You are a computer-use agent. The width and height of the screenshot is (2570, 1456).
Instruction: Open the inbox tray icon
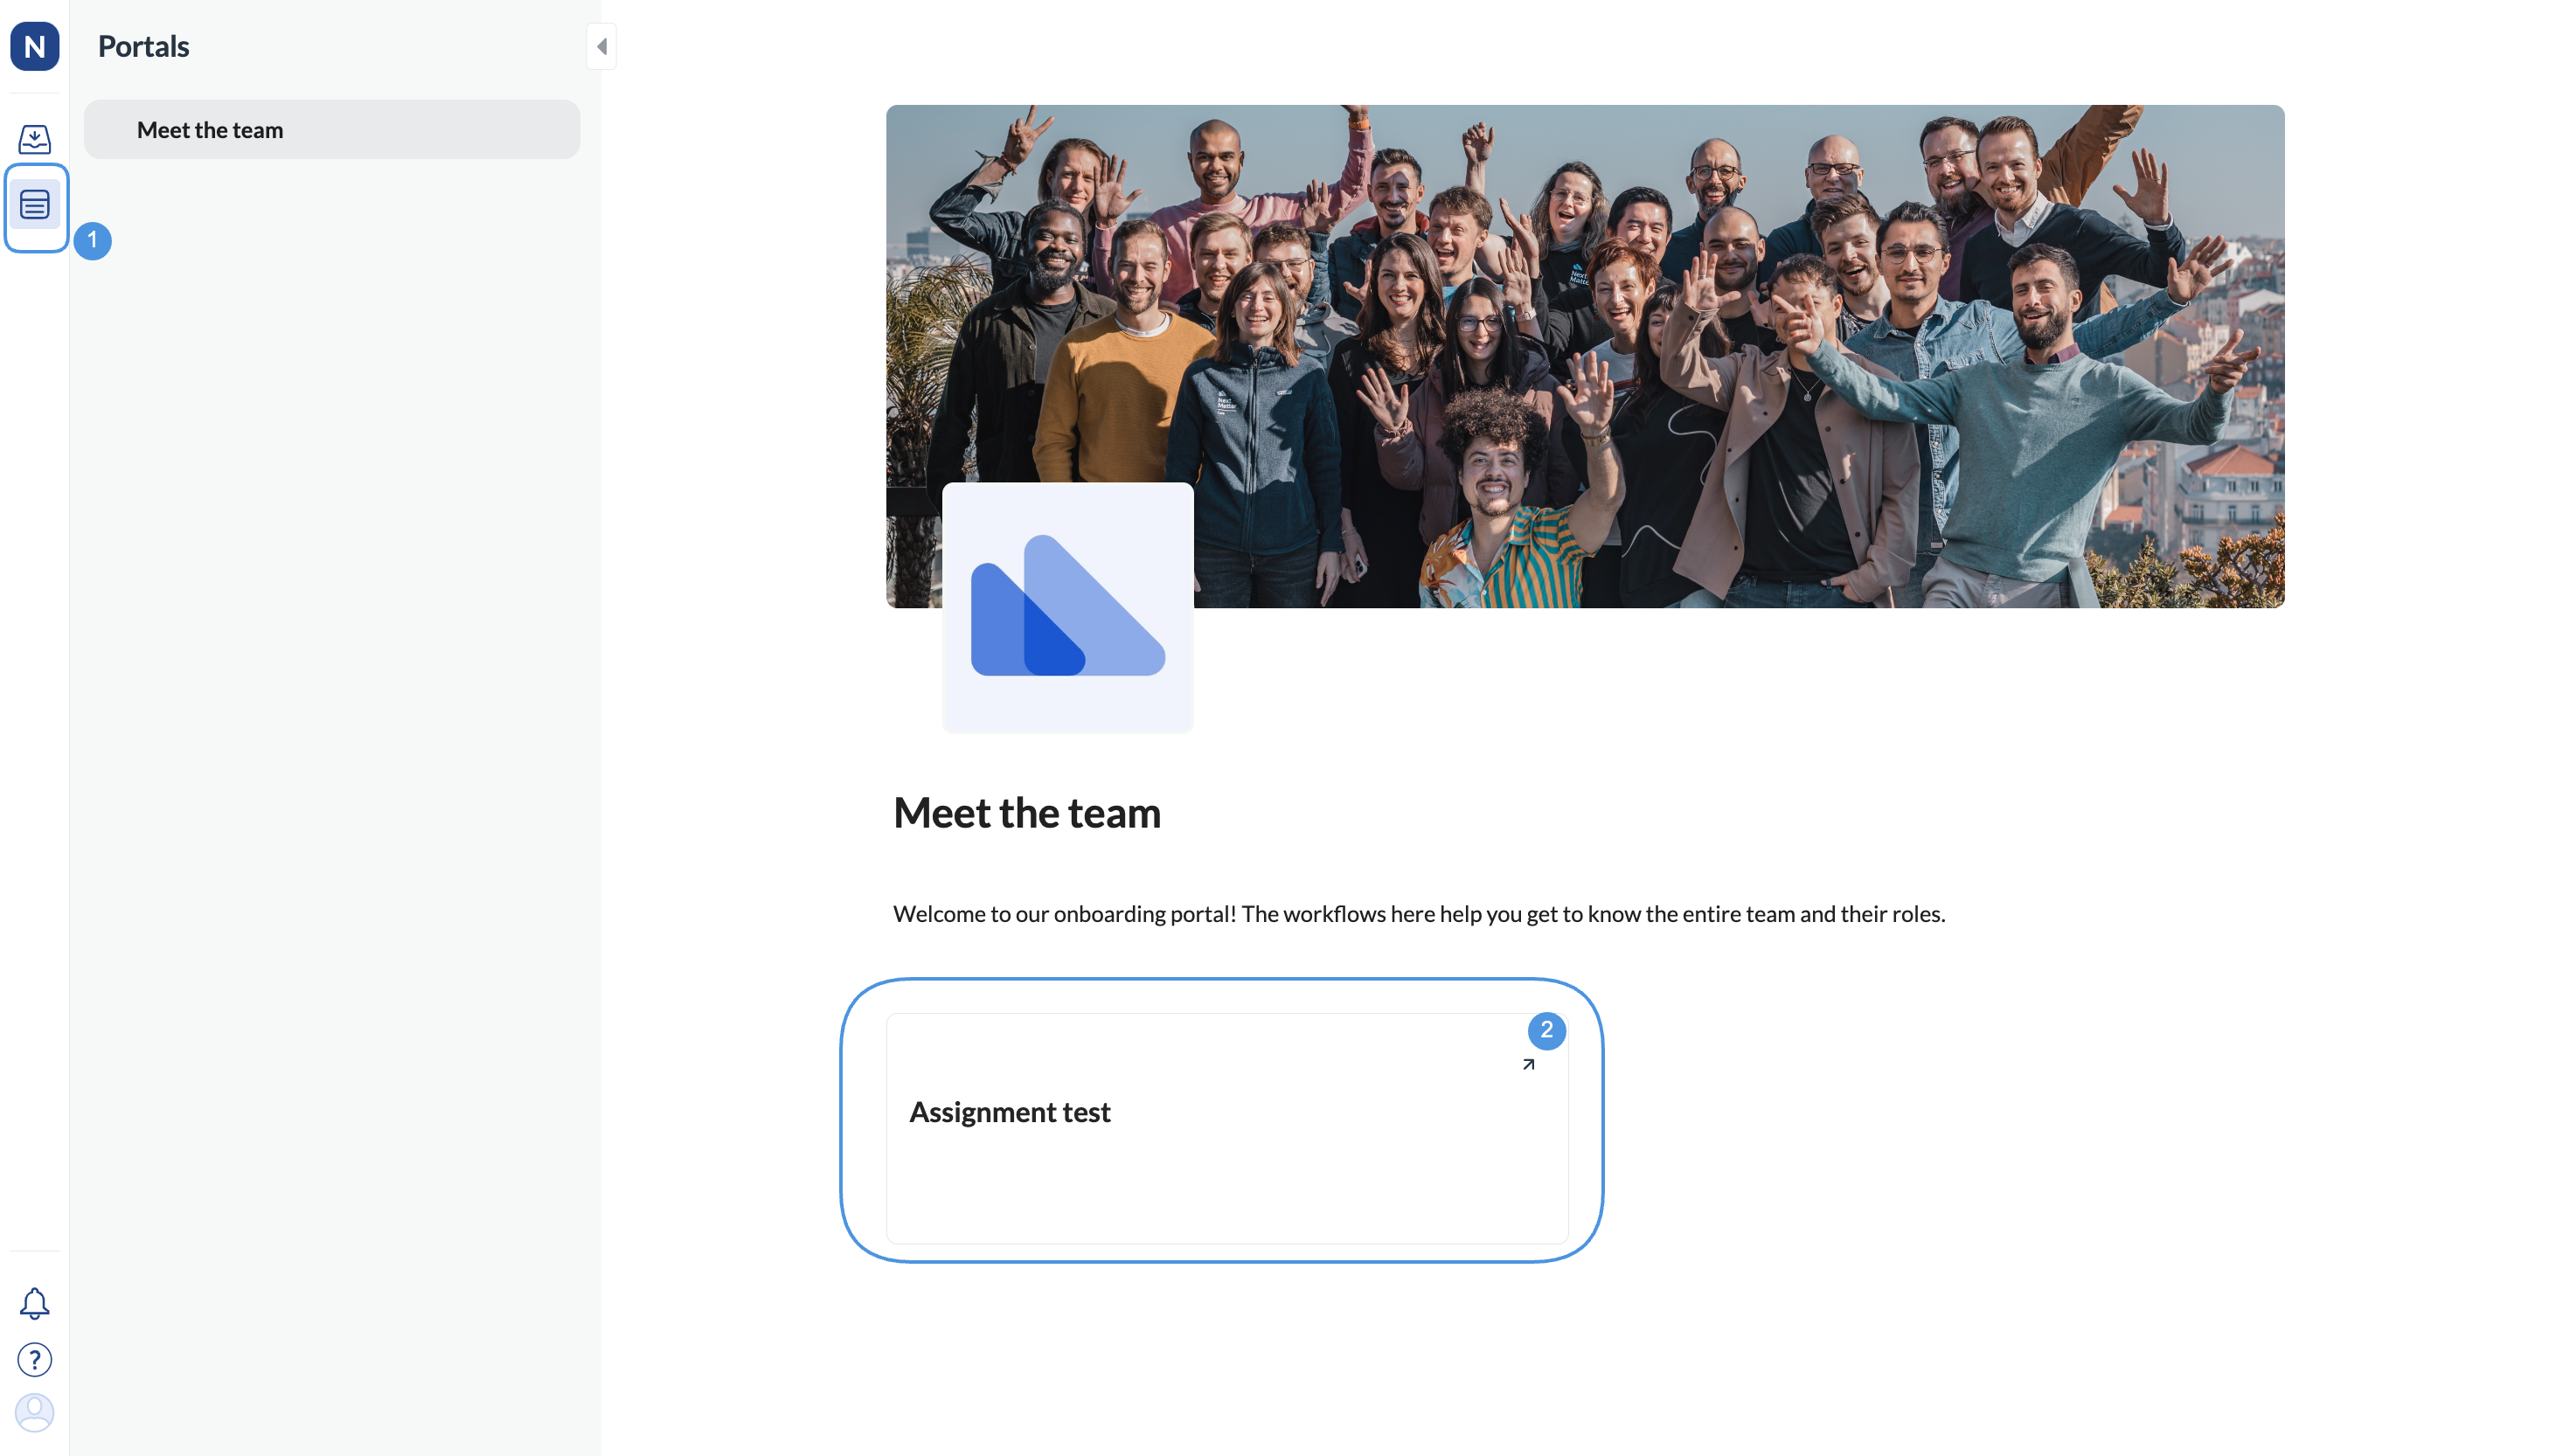(34, 138)
